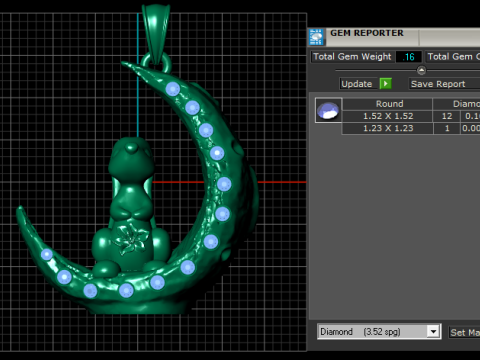This screenshot has width=480, height=360.
Task: Click the Gem Reporter panel icon
Action: point(316,37)
